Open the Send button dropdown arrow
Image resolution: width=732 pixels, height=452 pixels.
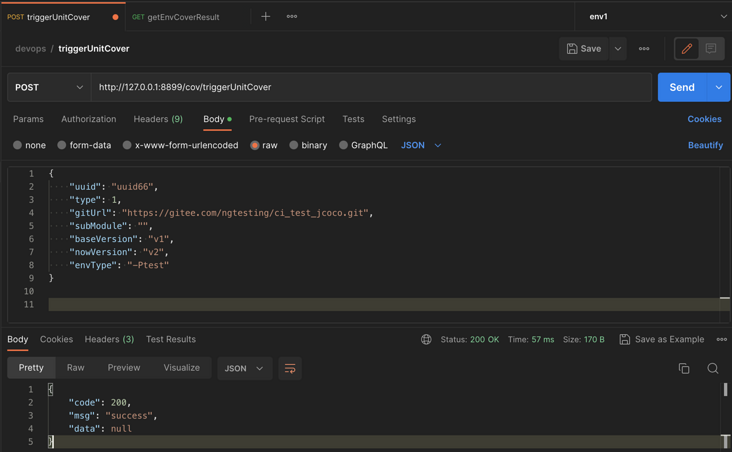pyautogui.click(x=719, y=87)
